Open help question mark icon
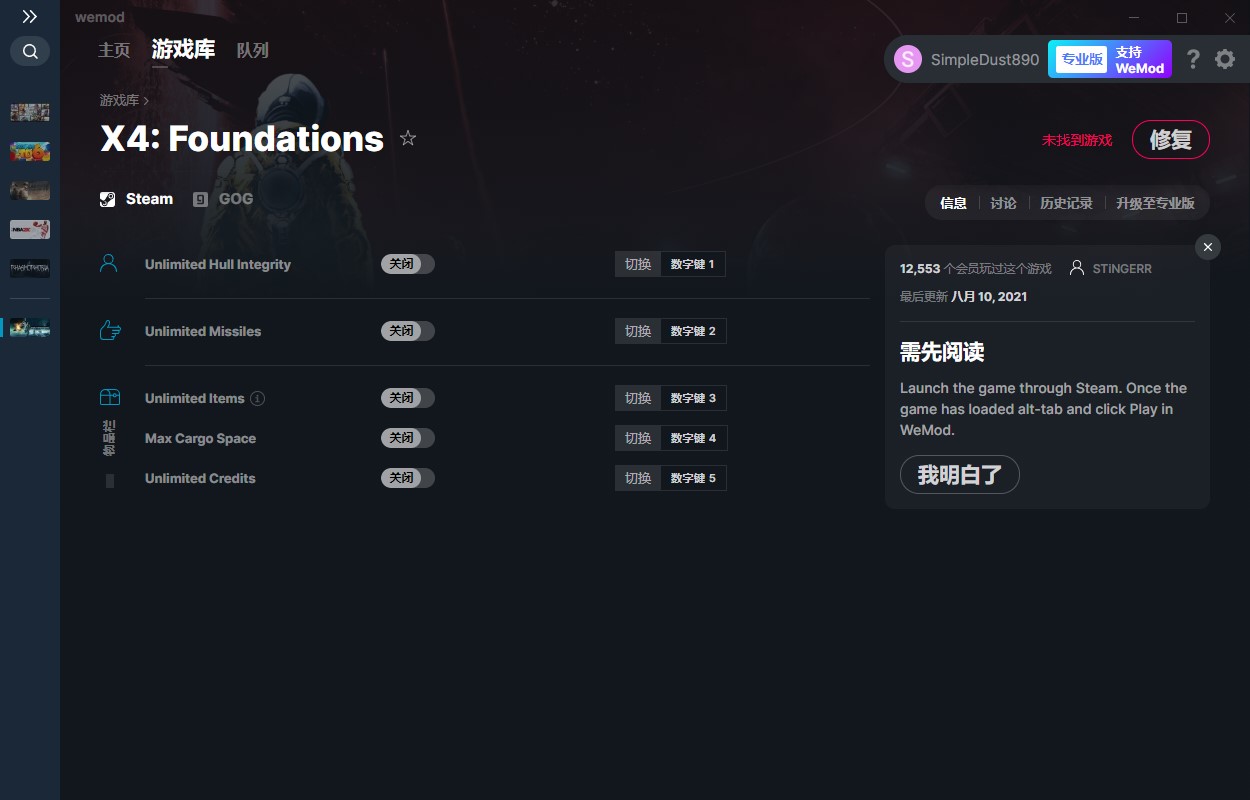 pos(1193,59)
